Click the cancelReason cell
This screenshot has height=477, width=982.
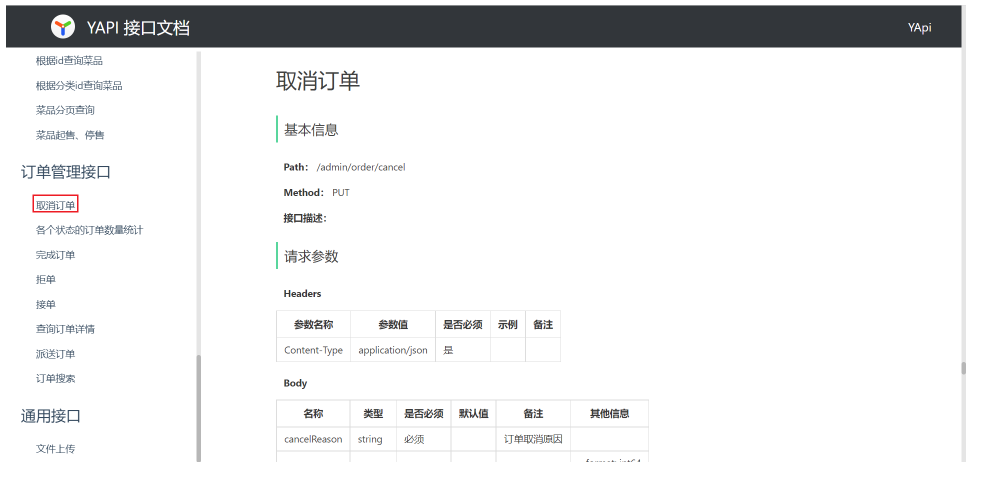pos(313,439)
